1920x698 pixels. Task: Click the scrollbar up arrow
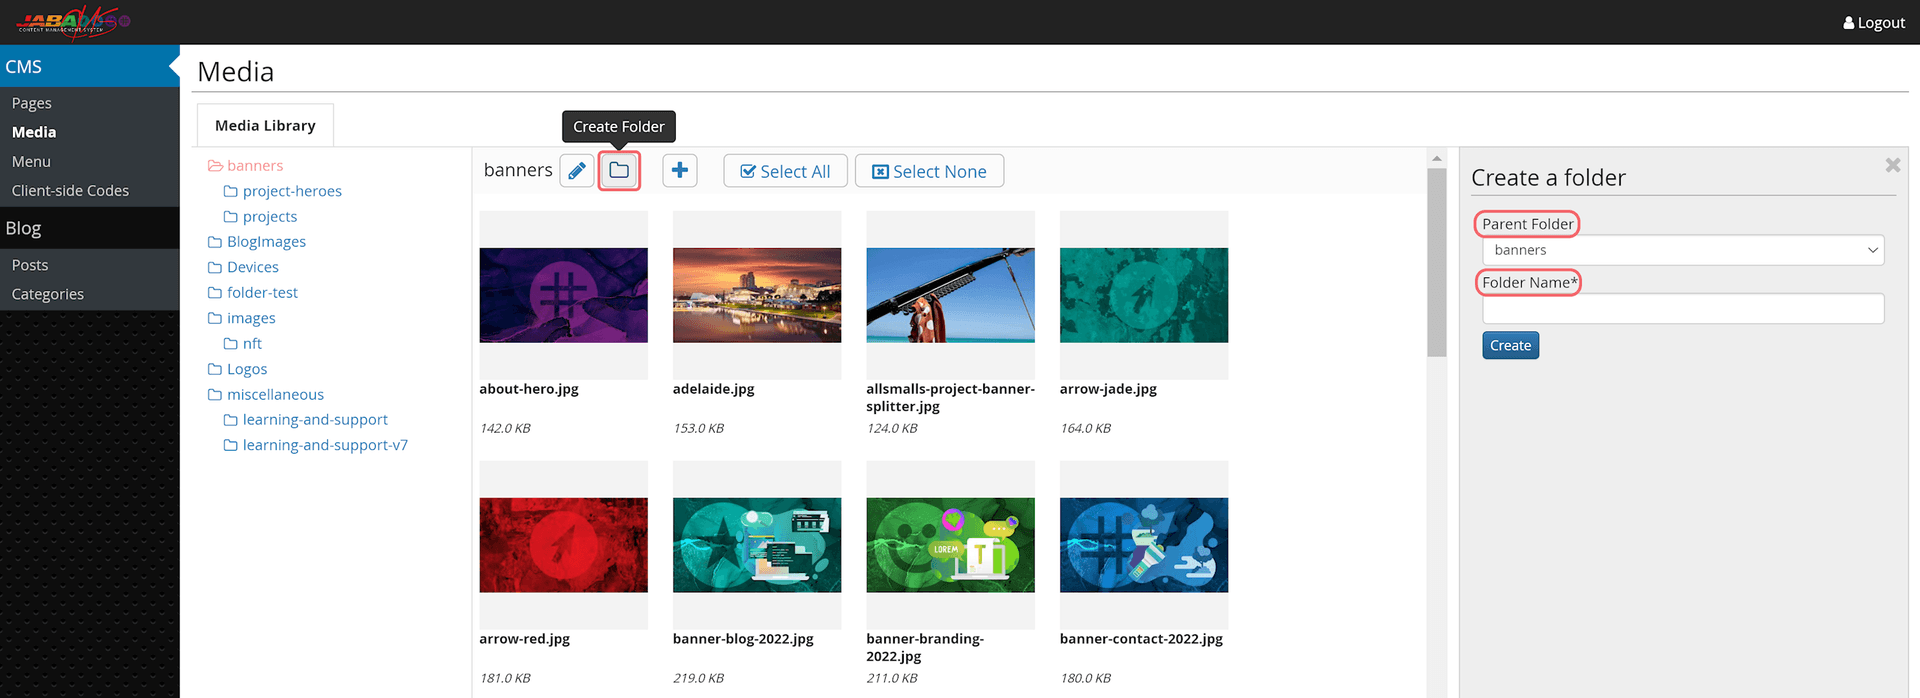click(x=1437, y=158)
